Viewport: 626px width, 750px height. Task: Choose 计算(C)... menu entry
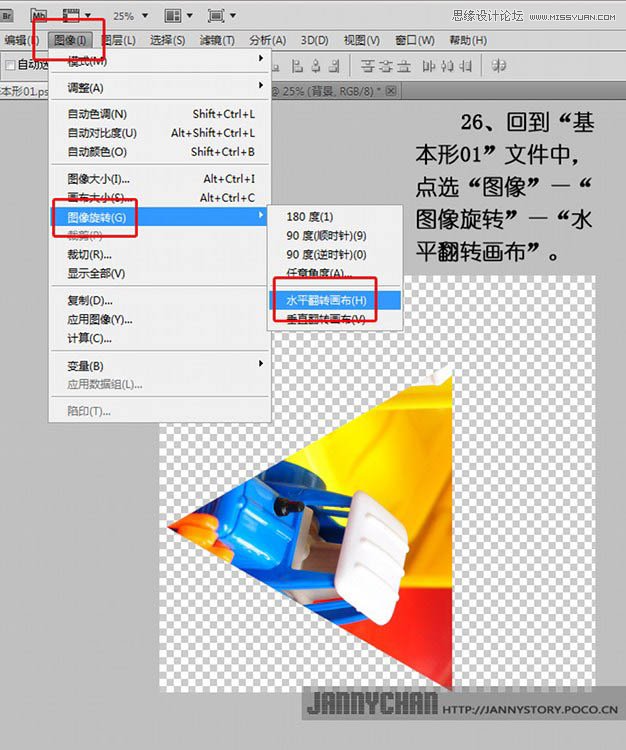[160, 338]
